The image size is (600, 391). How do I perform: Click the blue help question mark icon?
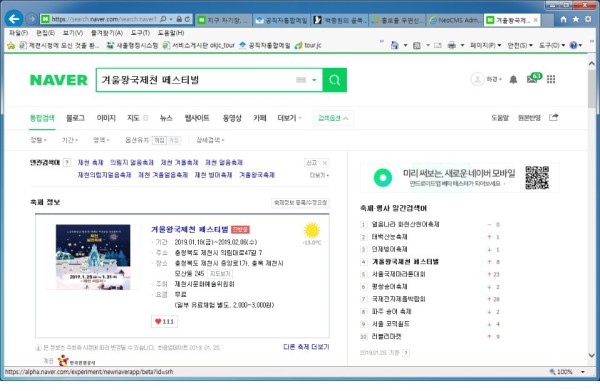click(573, 45)
